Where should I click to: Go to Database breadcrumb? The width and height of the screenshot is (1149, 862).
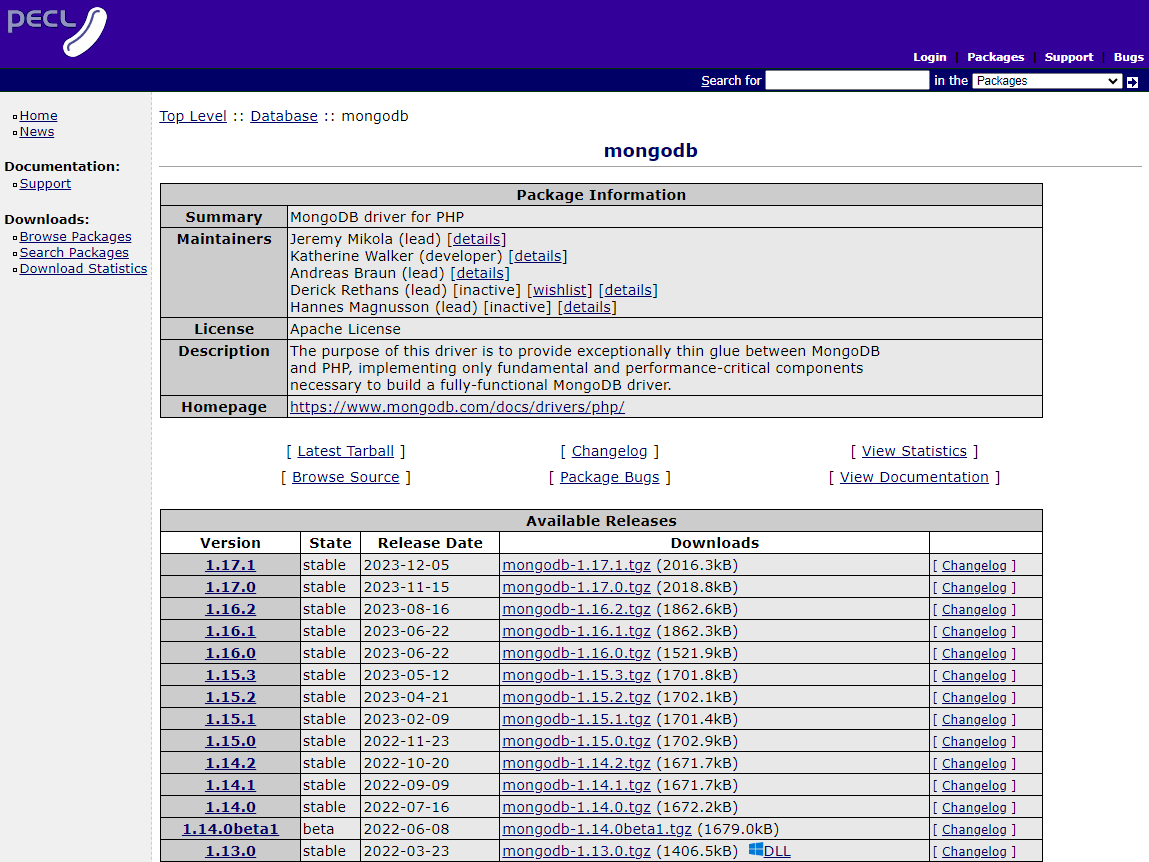click(x=284, y=117)
